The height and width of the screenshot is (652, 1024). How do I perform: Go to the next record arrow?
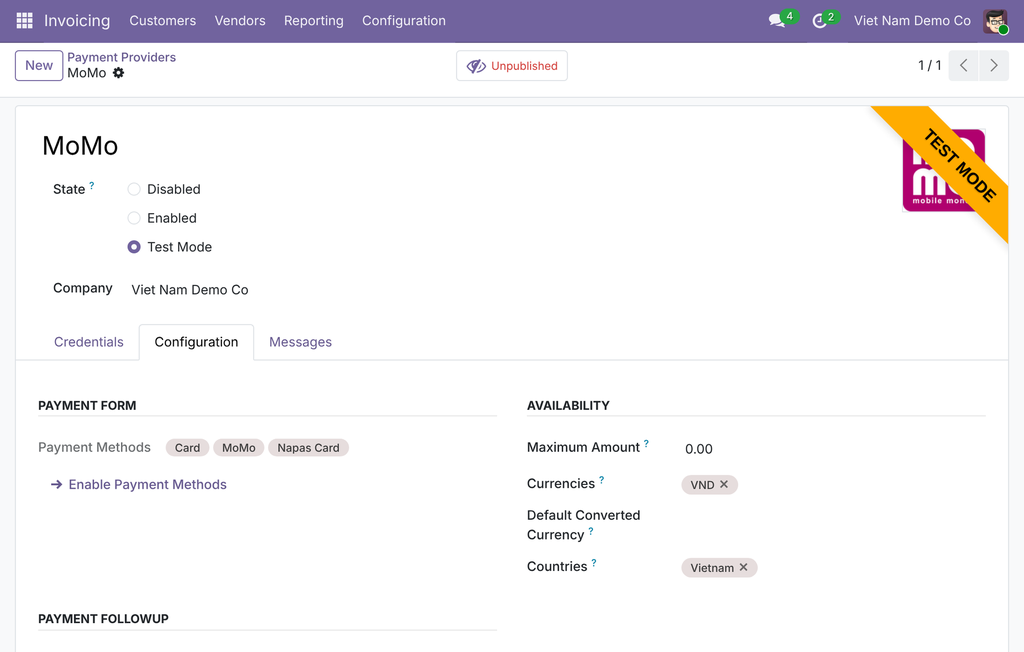[994, 65]
